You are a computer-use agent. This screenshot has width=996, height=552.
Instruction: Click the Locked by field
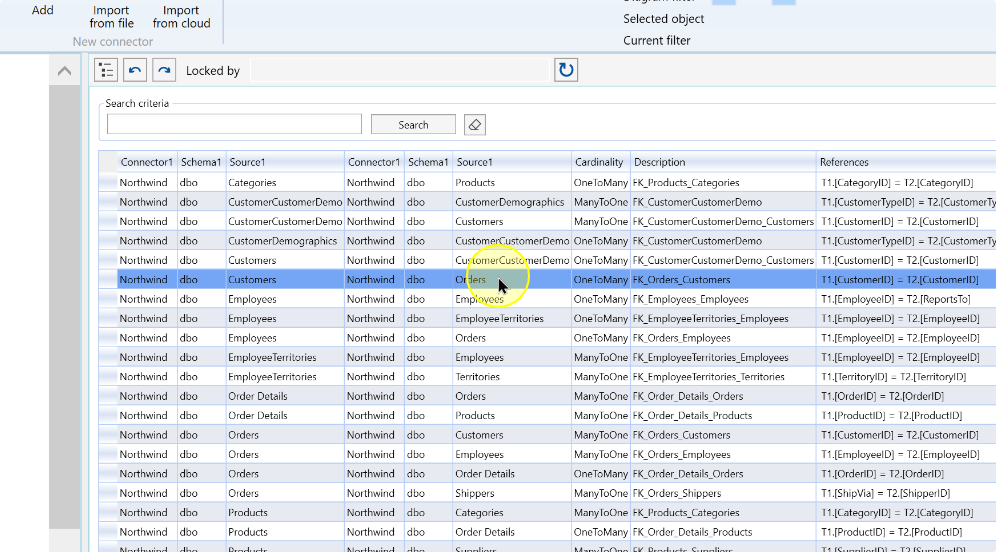click(x=400, y=70)
